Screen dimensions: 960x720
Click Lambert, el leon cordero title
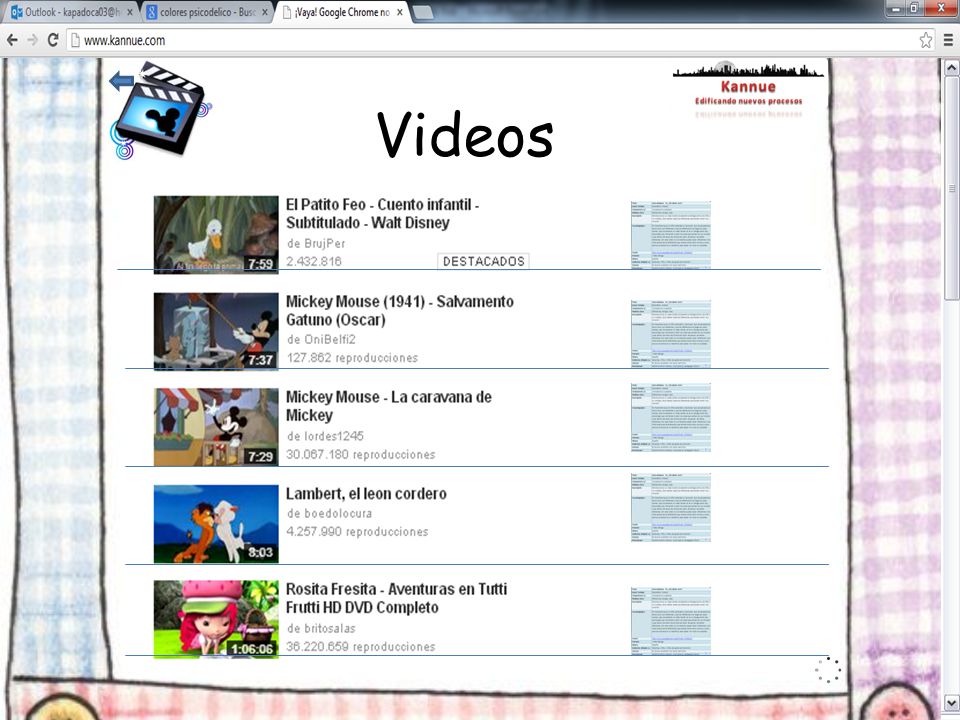(366, 493)
